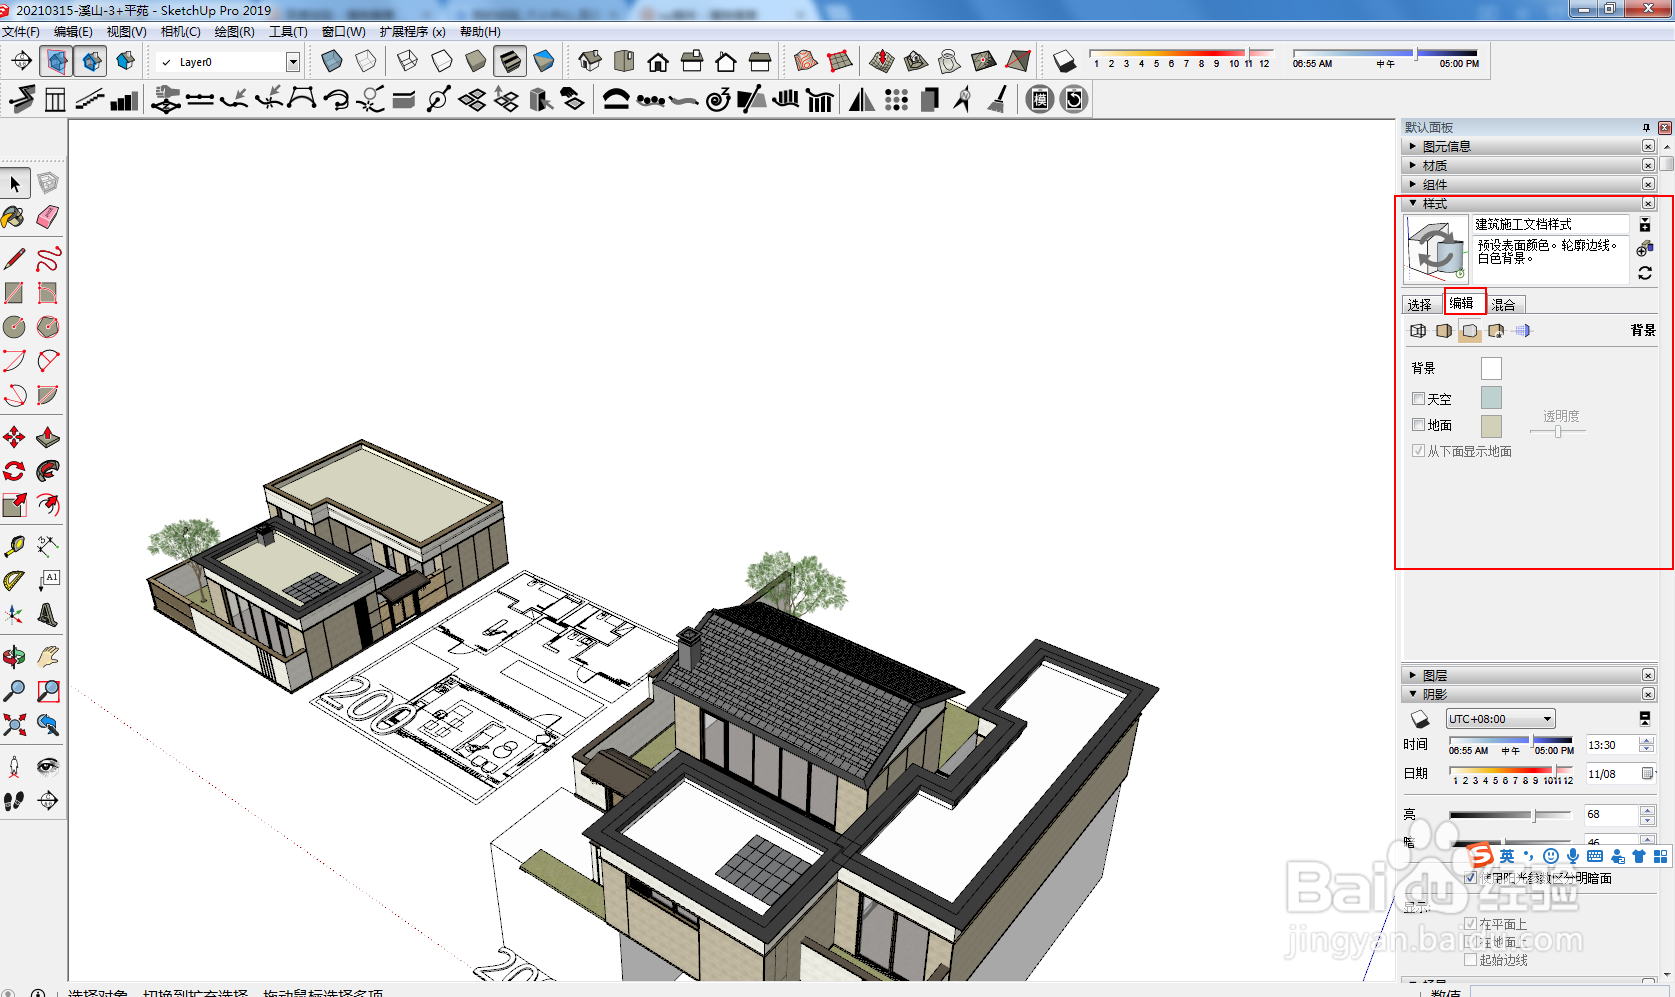Select the Pan hand tool
1675x997 pixels.
point(48,657)
